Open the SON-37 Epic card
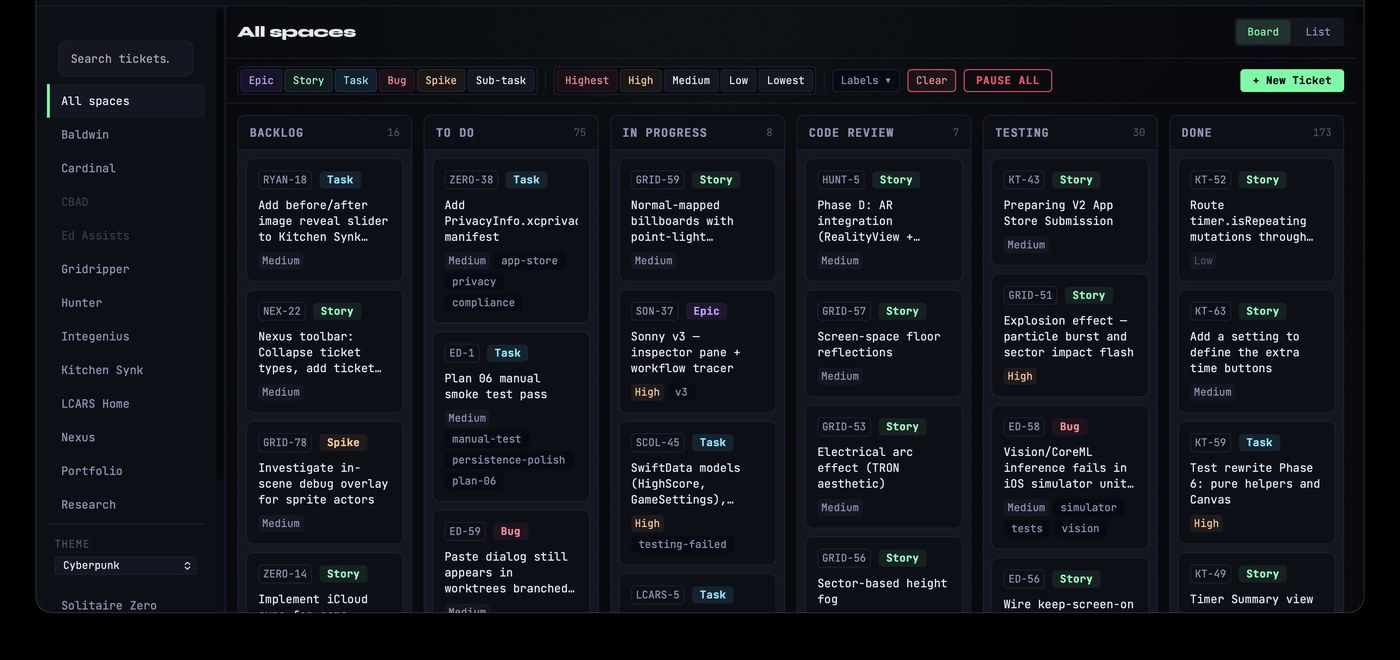The height and width of the screenshot is (660, 1400). [x=698, y=351]
